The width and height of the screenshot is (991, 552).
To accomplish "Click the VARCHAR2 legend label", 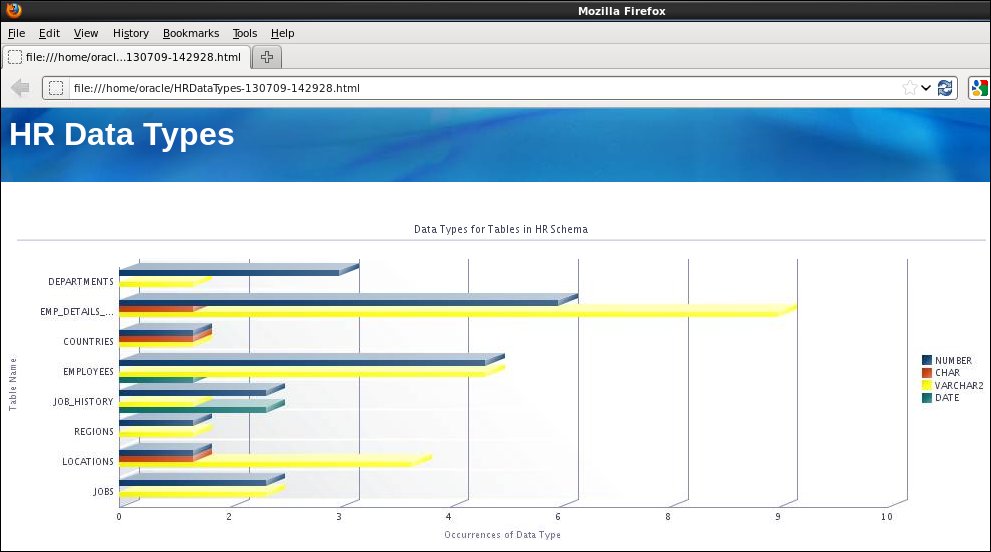I will [x=959, y=385].
